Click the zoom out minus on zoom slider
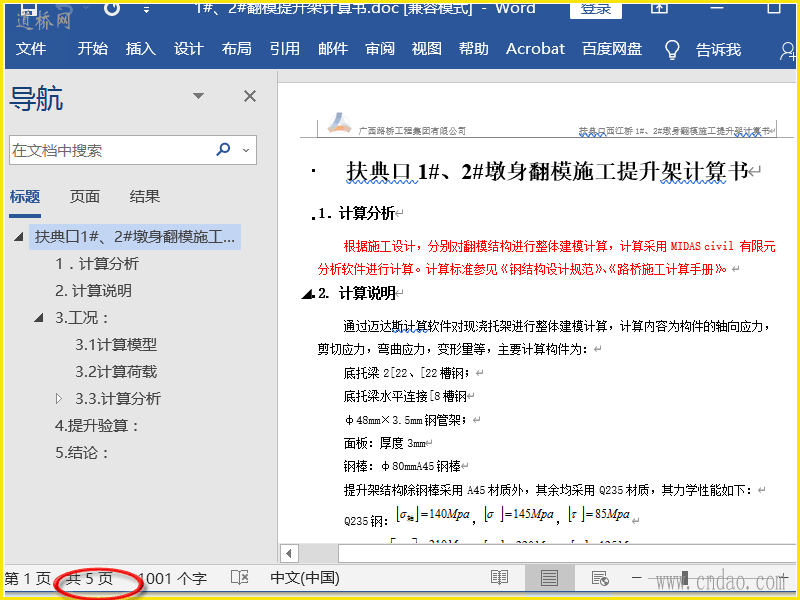The image size is (800, 600). click(636, 578)
